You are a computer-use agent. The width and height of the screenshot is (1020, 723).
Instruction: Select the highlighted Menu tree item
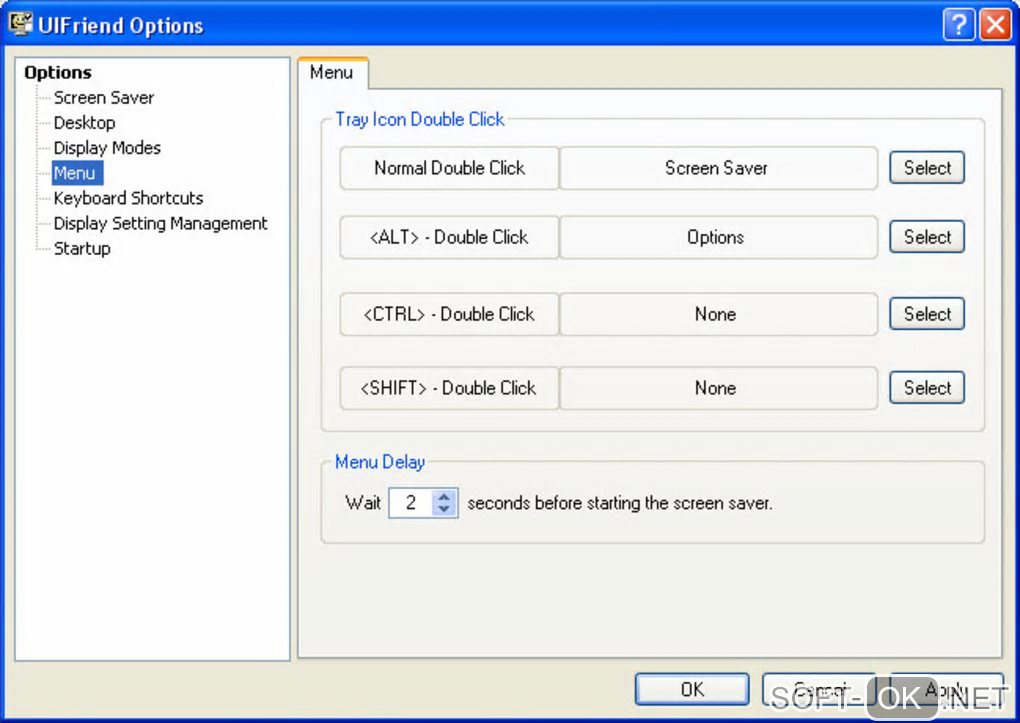click(x=77, y=173)
